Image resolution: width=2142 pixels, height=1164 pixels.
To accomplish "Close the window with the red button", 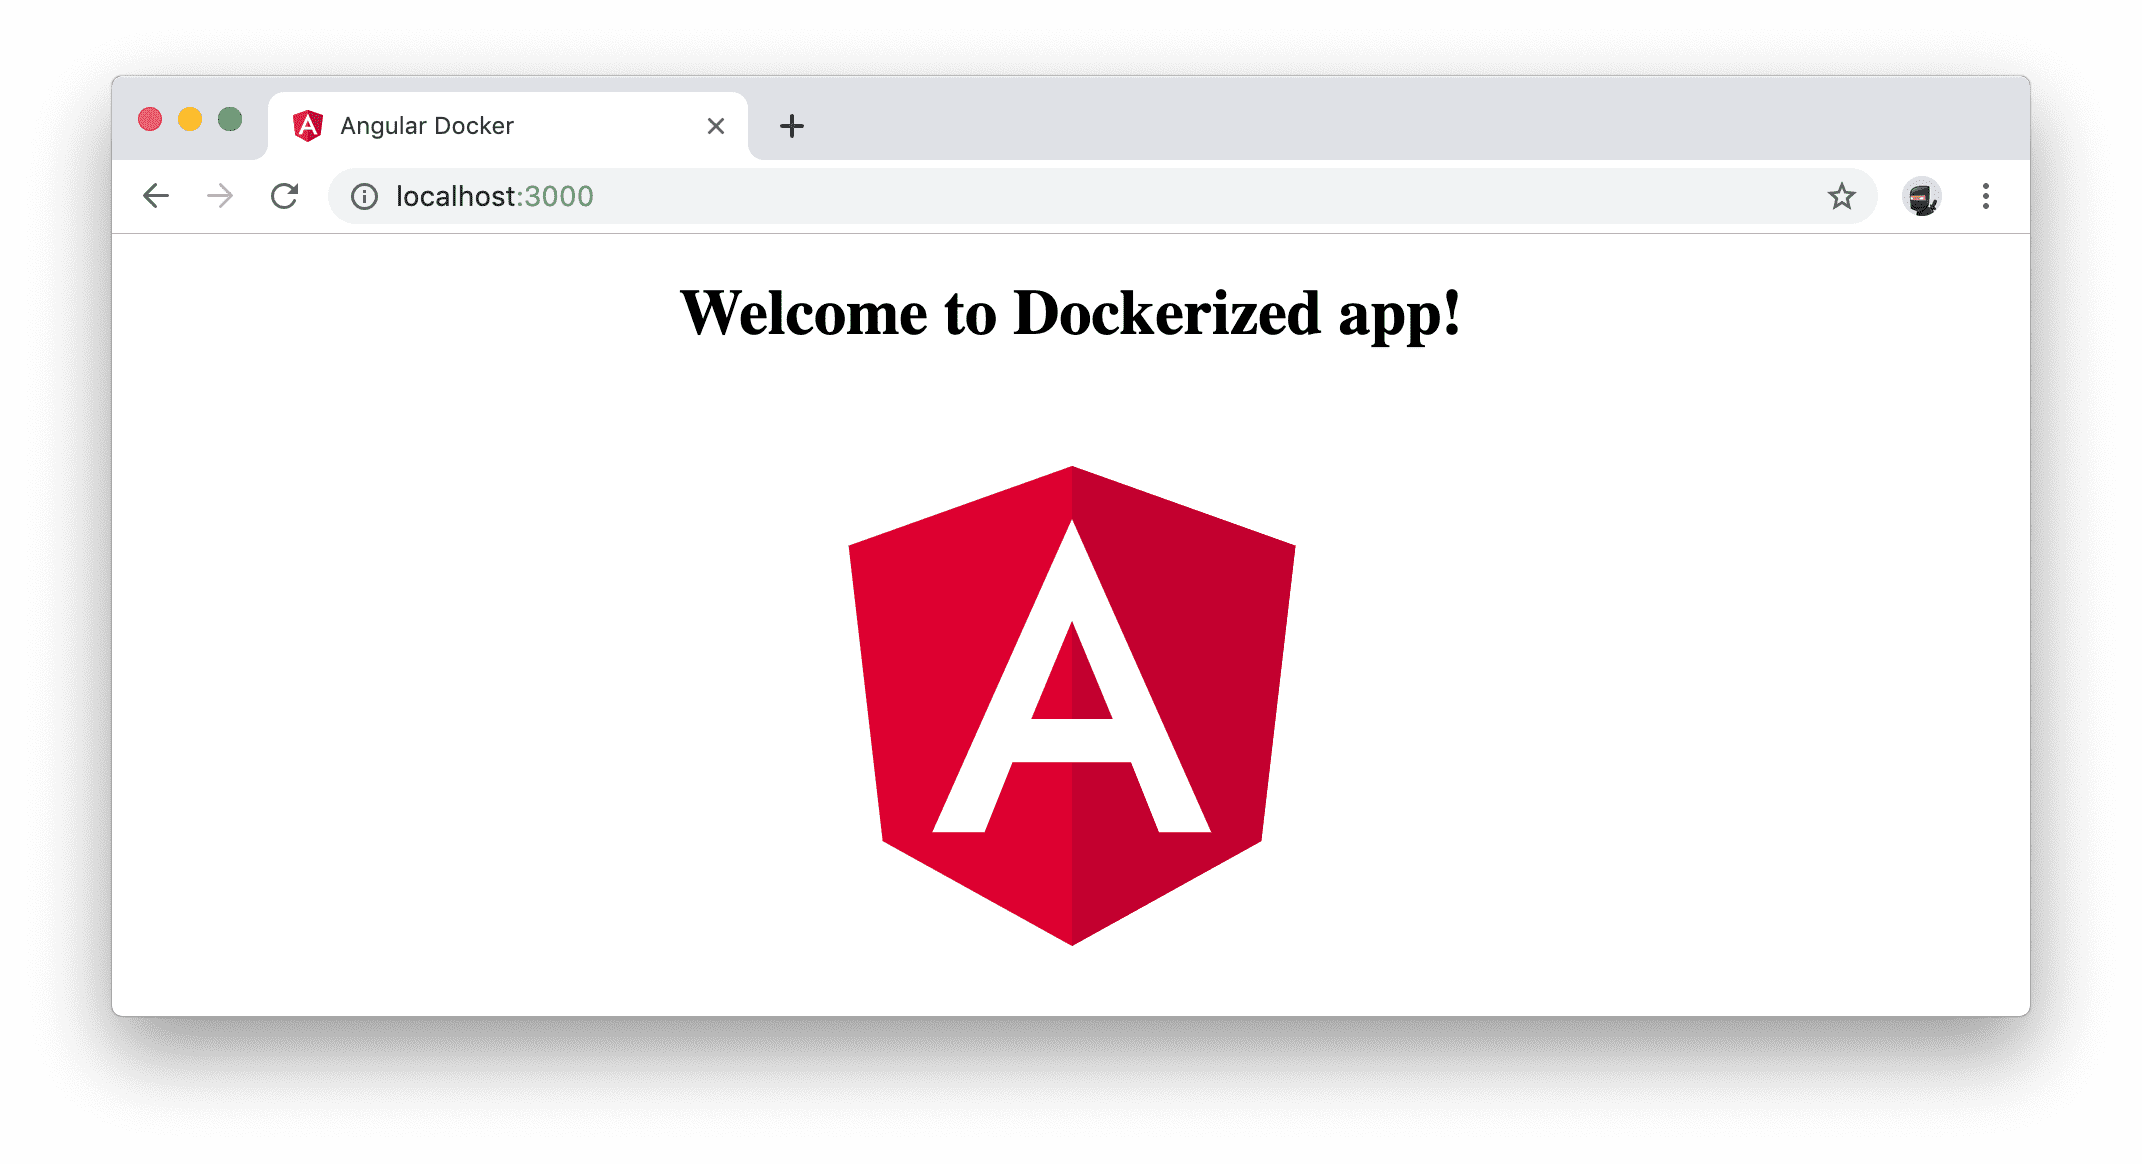I will [150, 120].
